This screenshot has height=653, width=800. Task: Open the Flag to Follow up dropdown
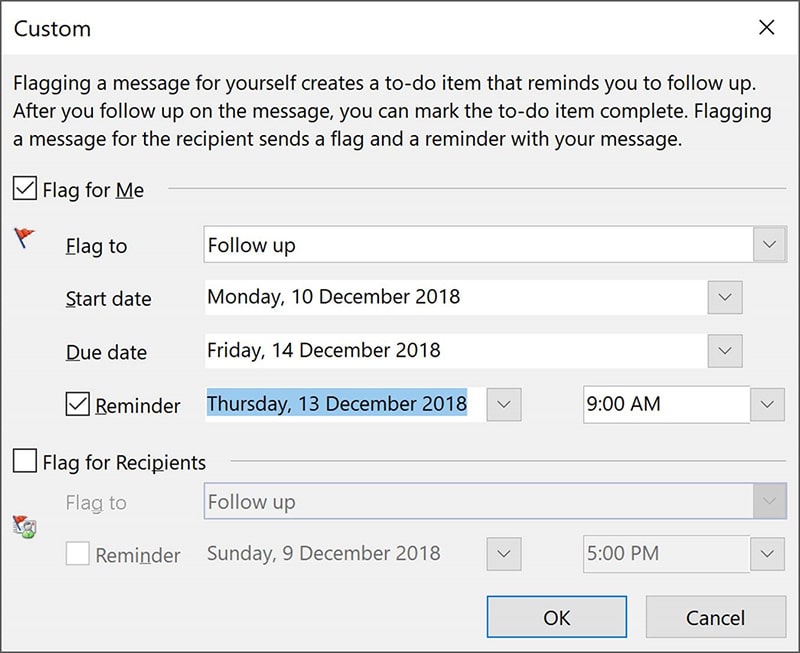(769, 244)
